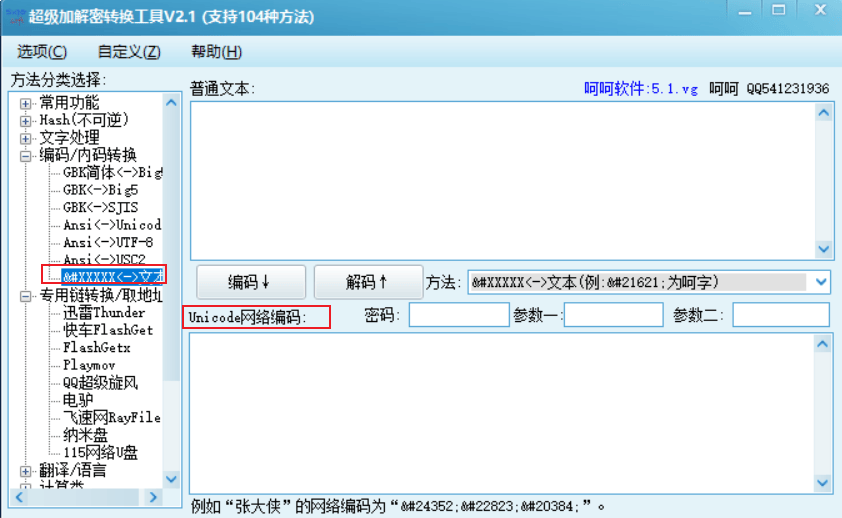Viewport: 842px width, 518px height.
Task: Close the 超级加解密转换工具 window
Action: (820, 11)
